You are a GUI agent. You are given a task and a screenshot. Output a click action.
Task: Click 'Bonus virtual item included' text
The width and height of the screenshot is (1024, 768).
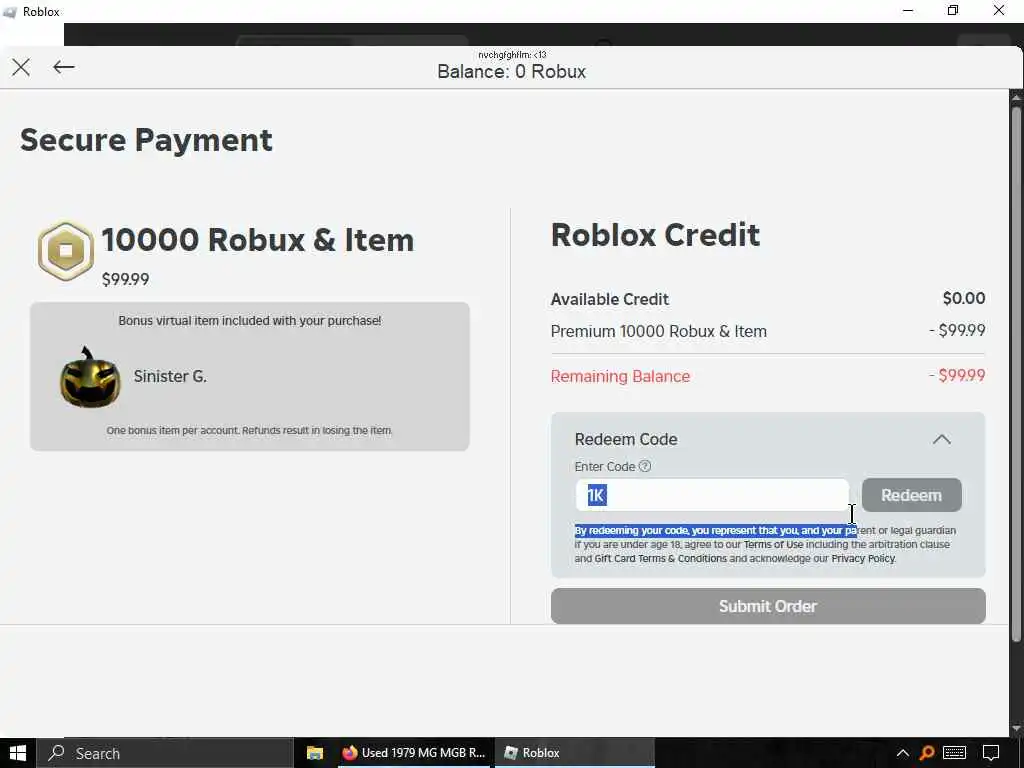pos(249,321)
